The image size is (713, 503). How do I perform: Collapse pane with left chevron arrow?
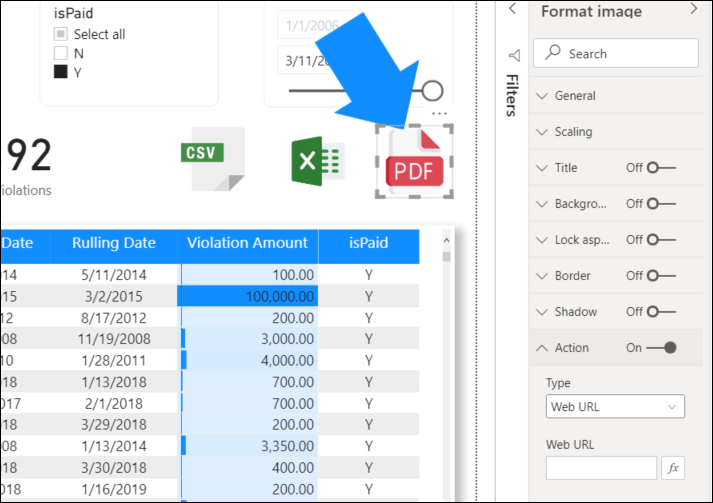513,9
